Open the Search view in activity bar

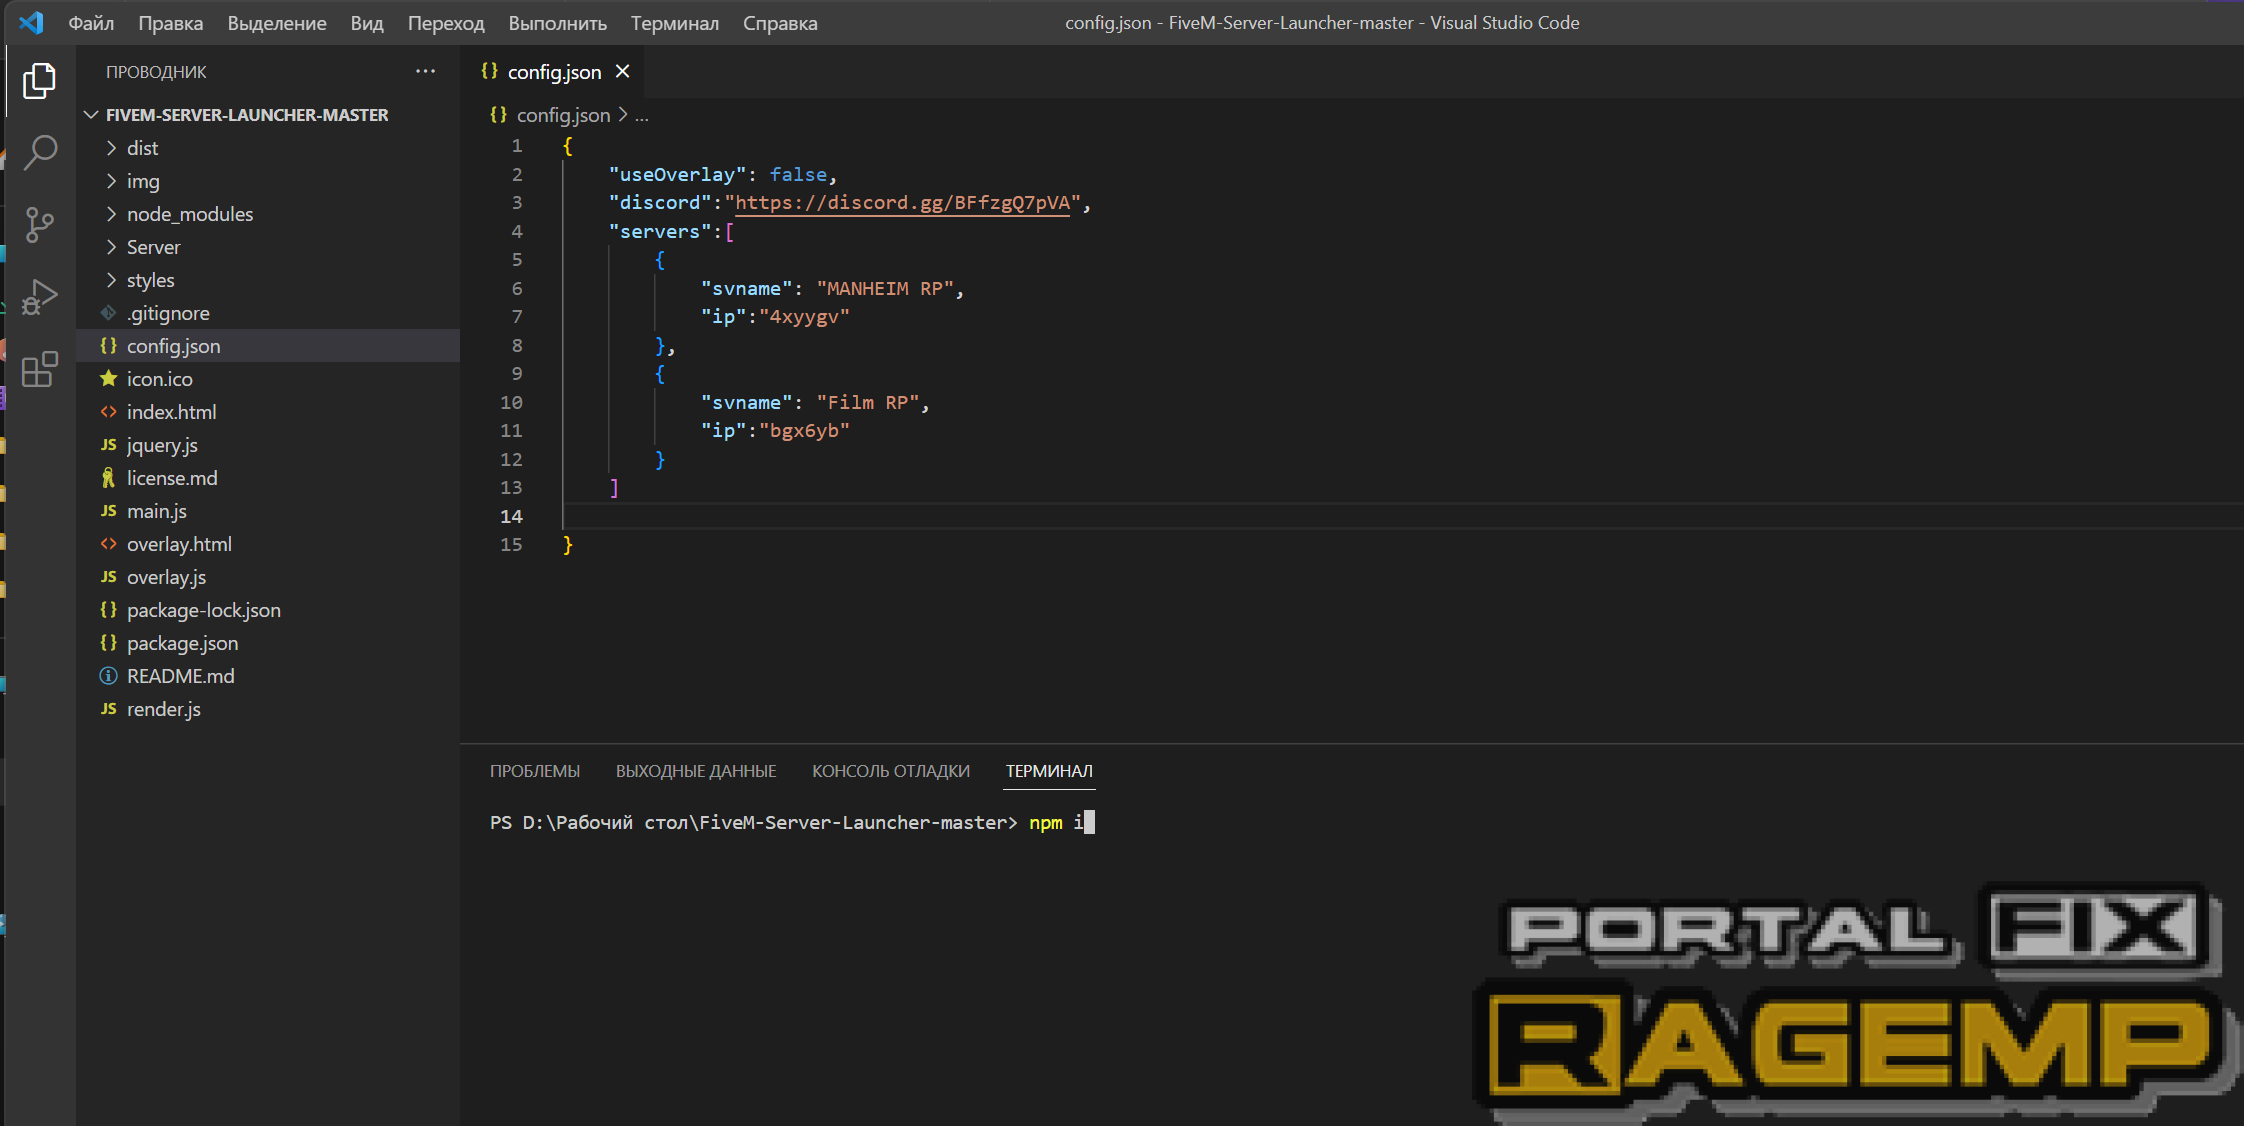pos(40,152)
